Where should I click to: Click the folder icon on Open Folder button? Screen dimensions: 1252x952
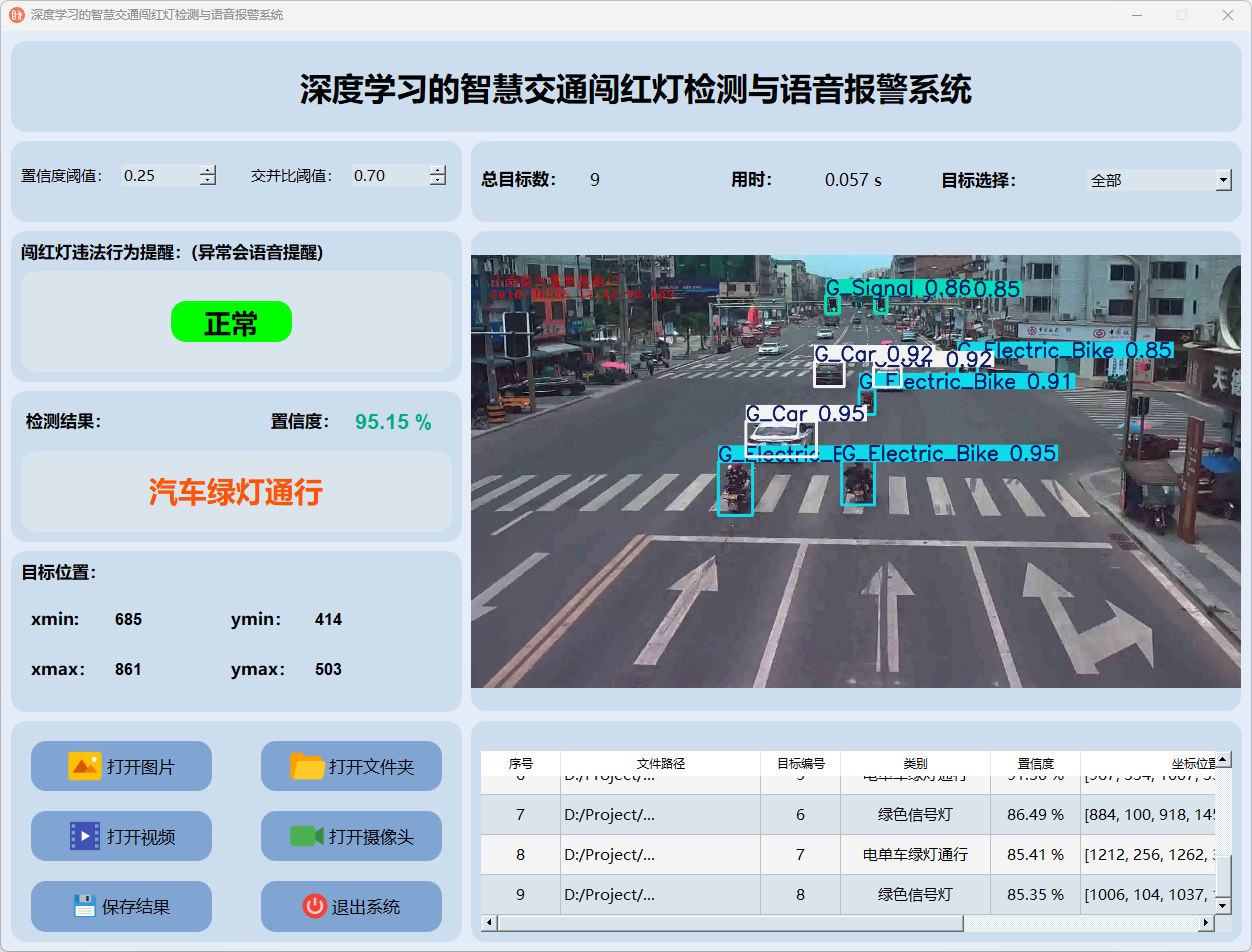307,766
